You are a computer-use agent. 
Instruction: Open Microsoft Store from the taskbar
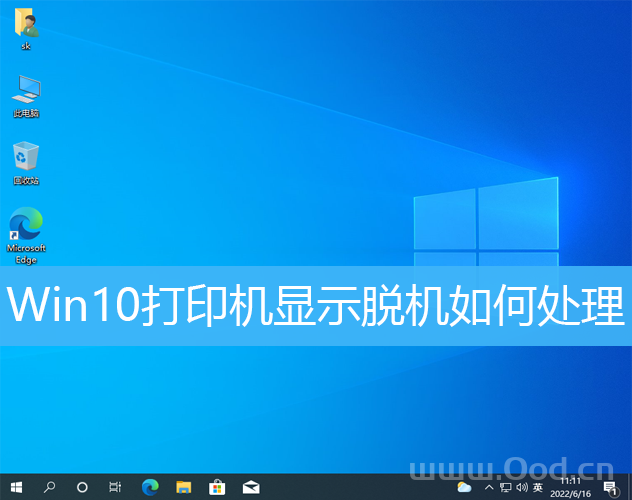216,487
